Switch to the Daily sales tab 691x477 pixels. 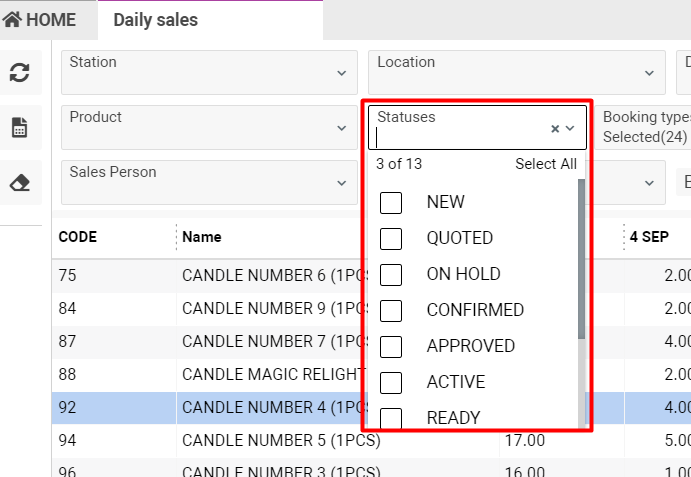click(x=155, y=20)
